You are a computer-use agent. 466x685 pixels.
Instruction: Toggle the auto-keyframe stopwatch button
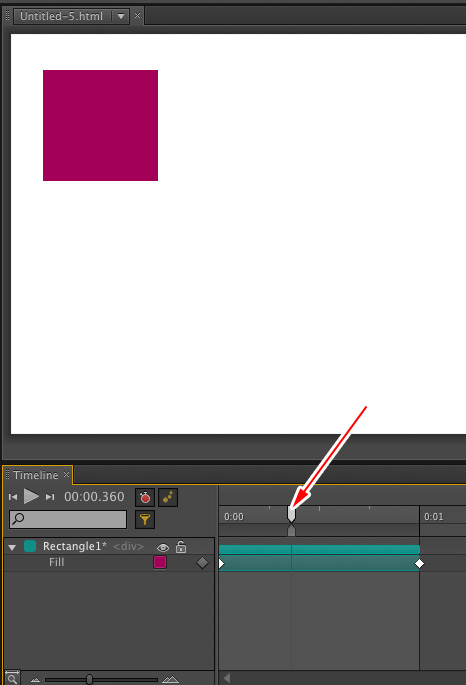145,498
